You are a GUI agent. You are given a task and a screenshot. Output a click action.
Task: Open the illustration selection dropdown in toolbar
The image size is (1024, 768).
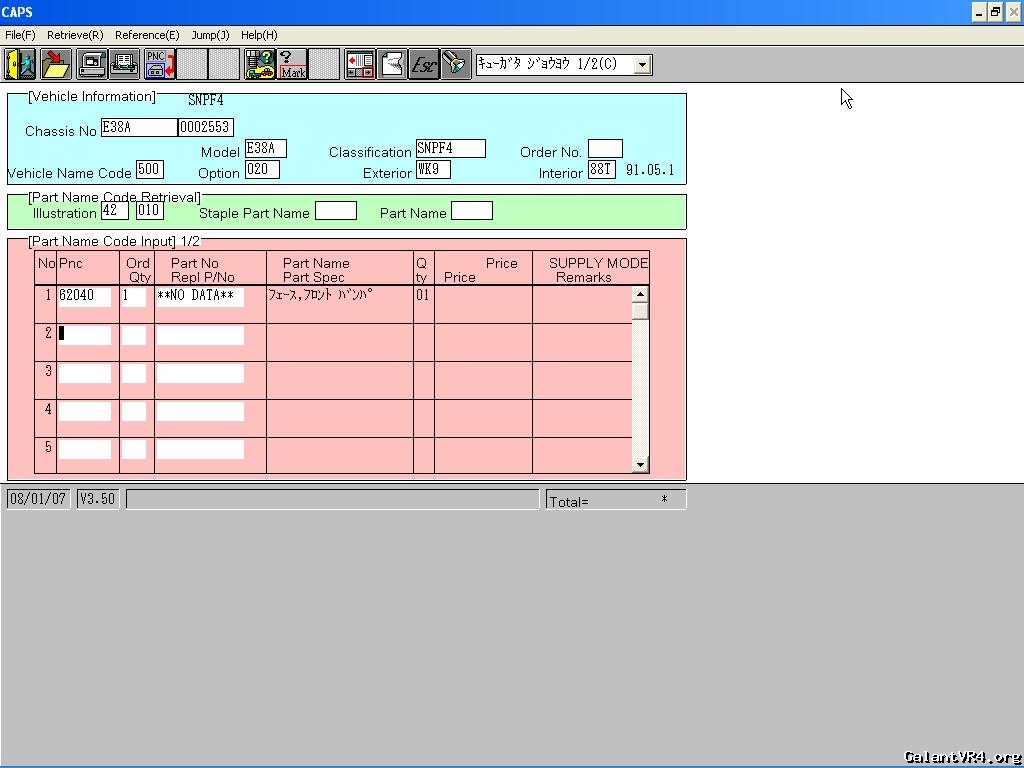coord(643,65)
